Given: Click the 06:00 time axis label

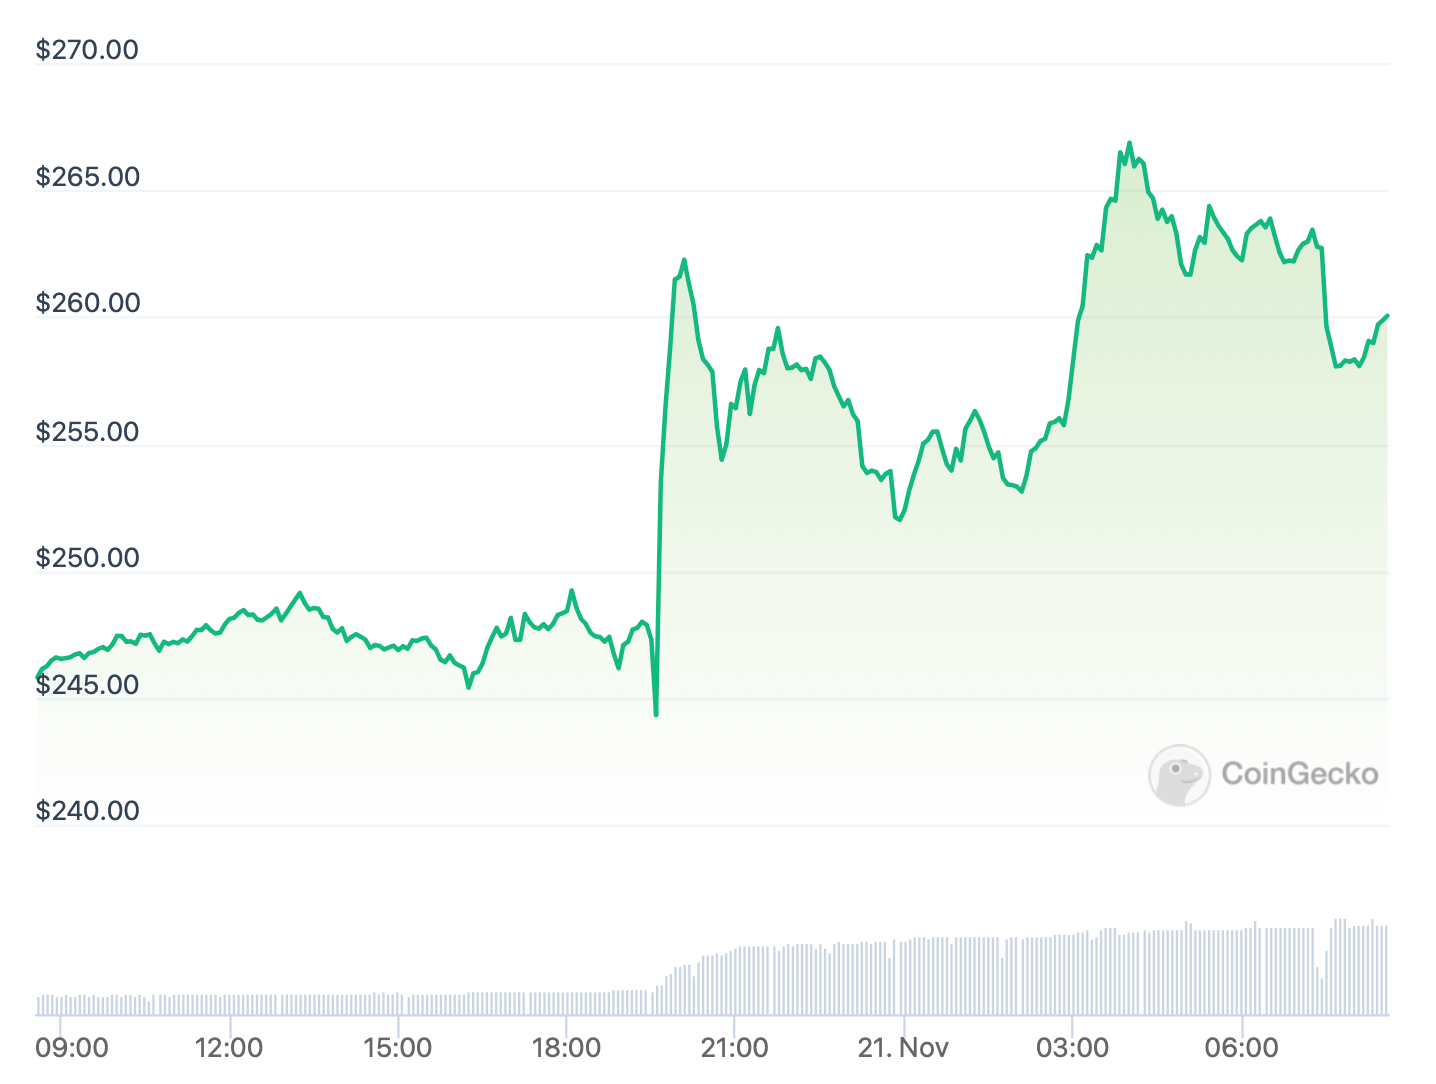Looking at the screenshot, I should [1241, 1048].
